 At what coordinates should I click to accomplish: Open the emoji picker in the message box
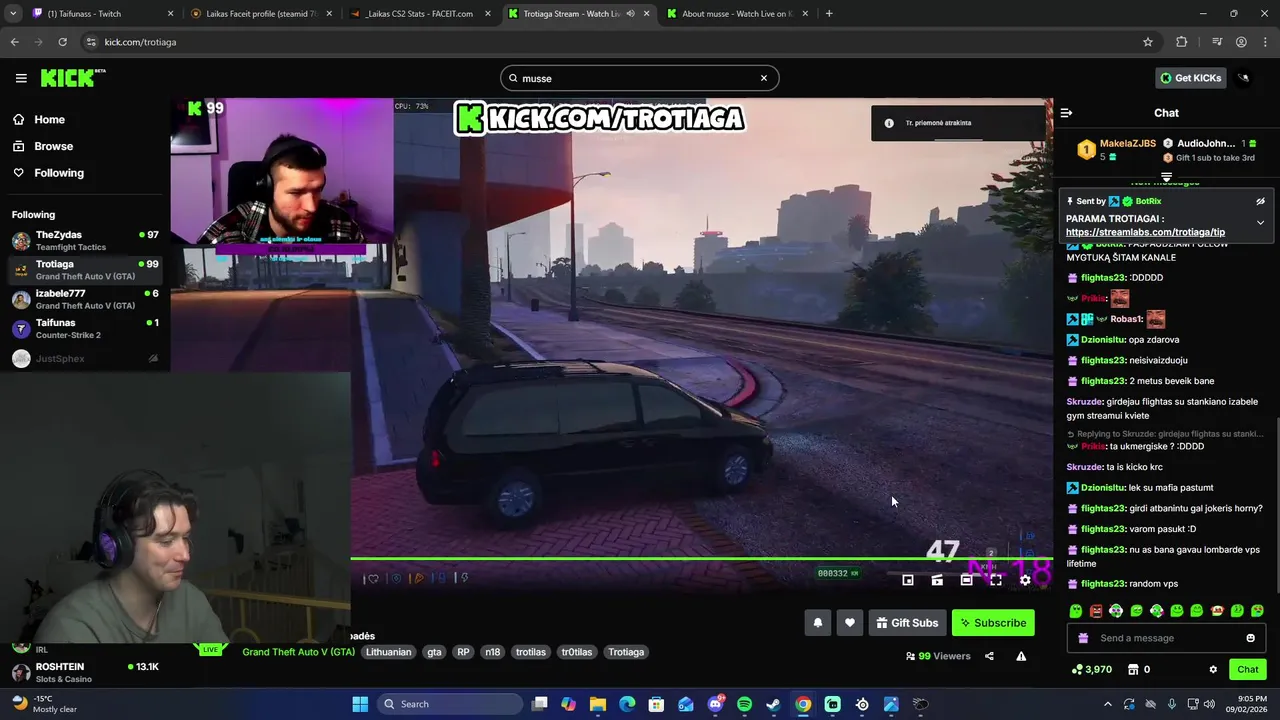tap(1250, 638)
